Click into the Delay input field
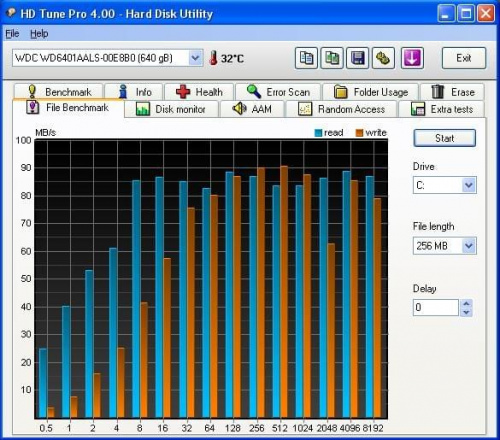This screenshot has width=500, height=440. click(436, 307)
